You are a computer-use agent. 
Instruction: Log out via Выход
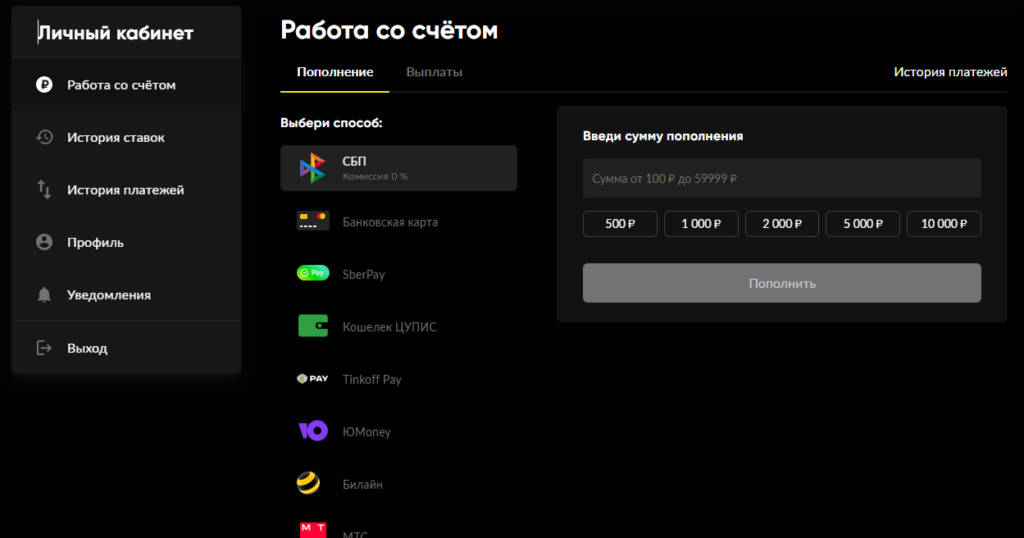(126, 348)
